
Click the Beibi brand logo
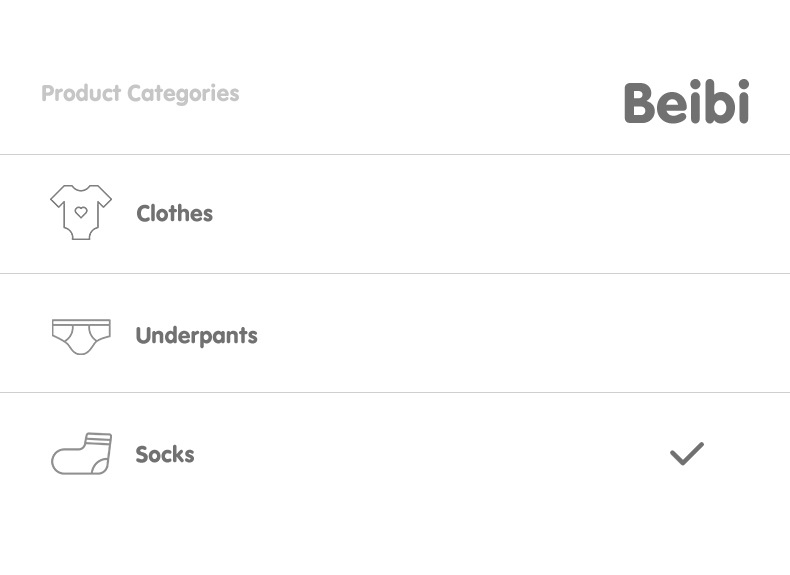point(686,102)
